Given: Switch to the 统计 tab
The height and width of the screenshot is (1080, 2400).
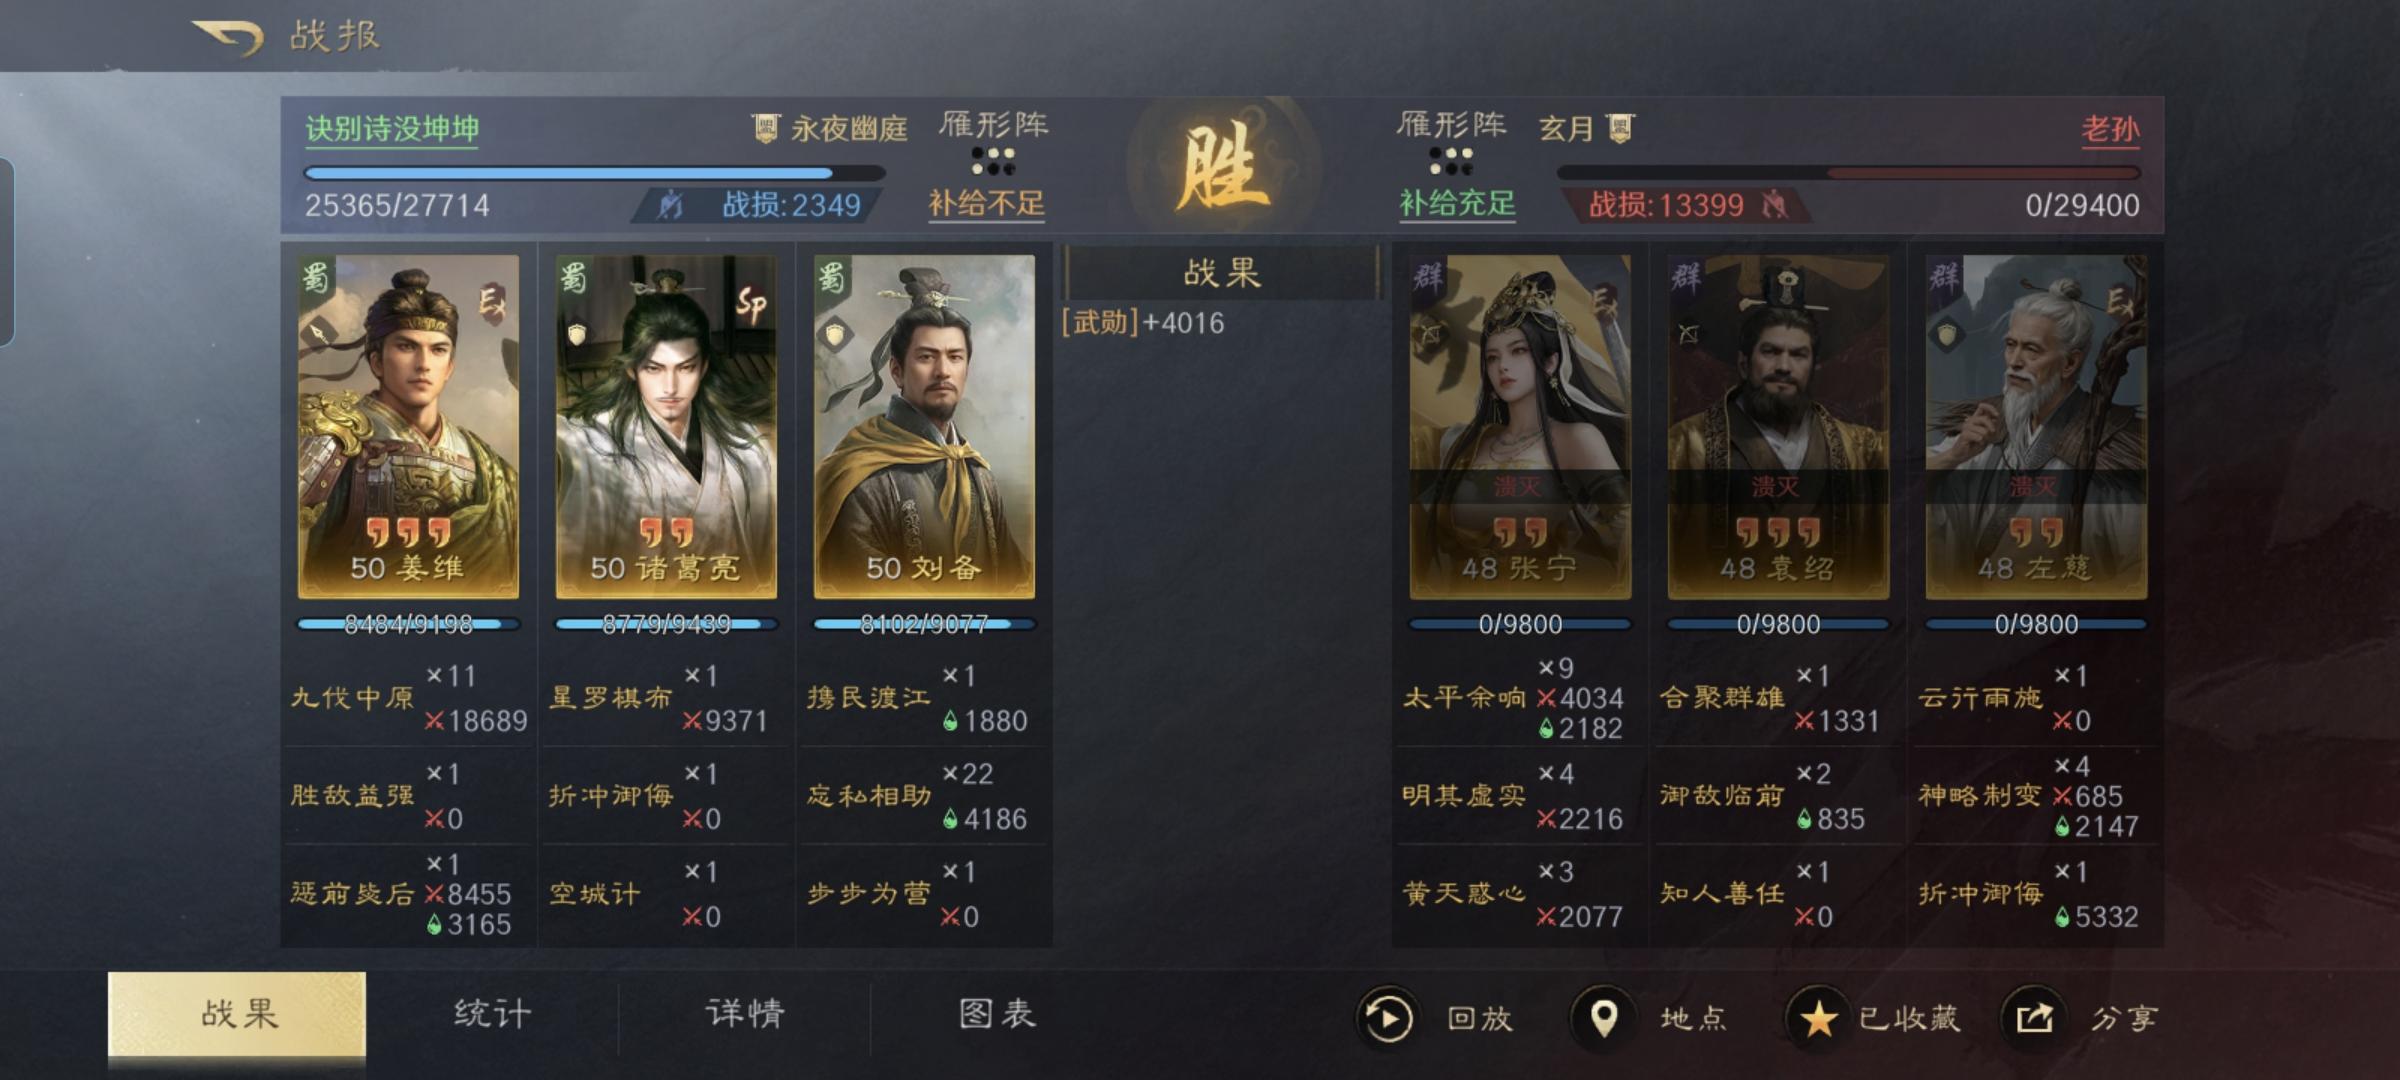Looking at the screenshot, I should 492,1014.
